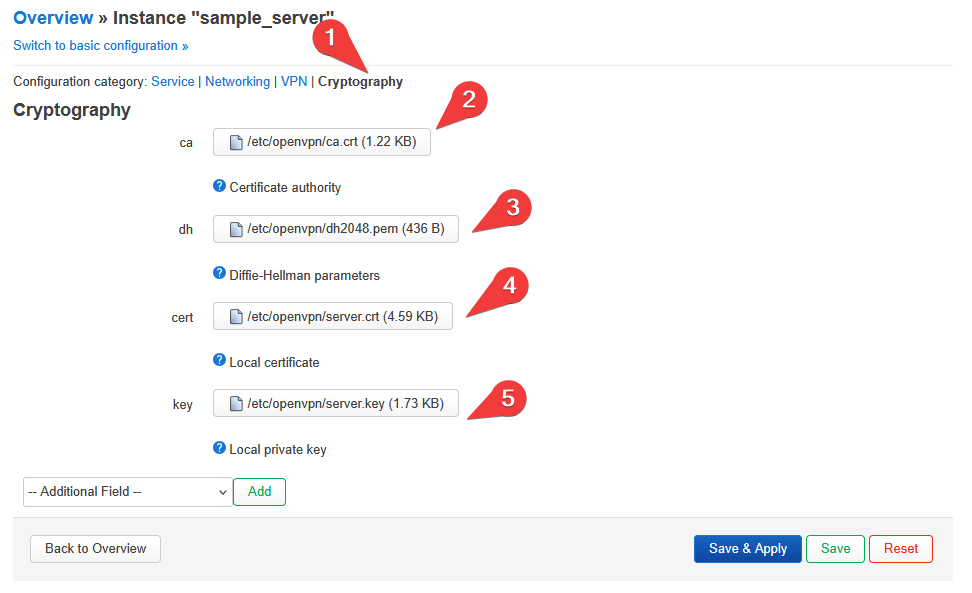Viewport: 972px width, 593px height.
Task: Click help icon beside Local certificate
Action: [219, 360]
